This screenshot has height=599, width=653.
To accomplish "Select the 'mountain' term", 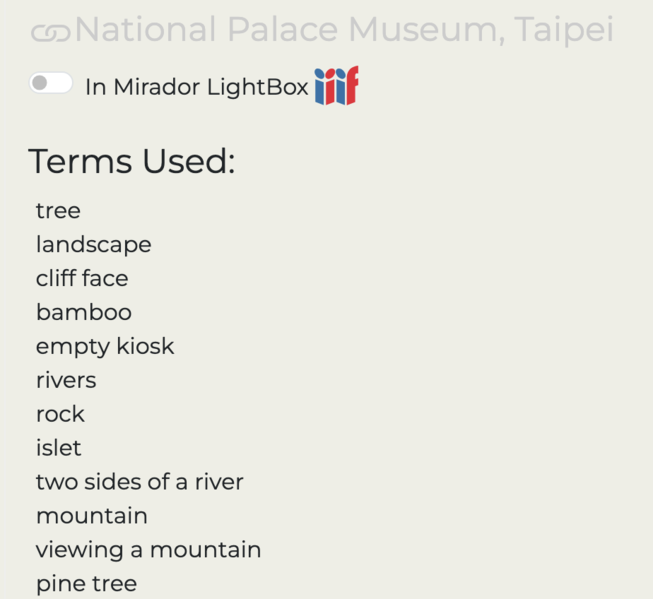I will 91,516.
